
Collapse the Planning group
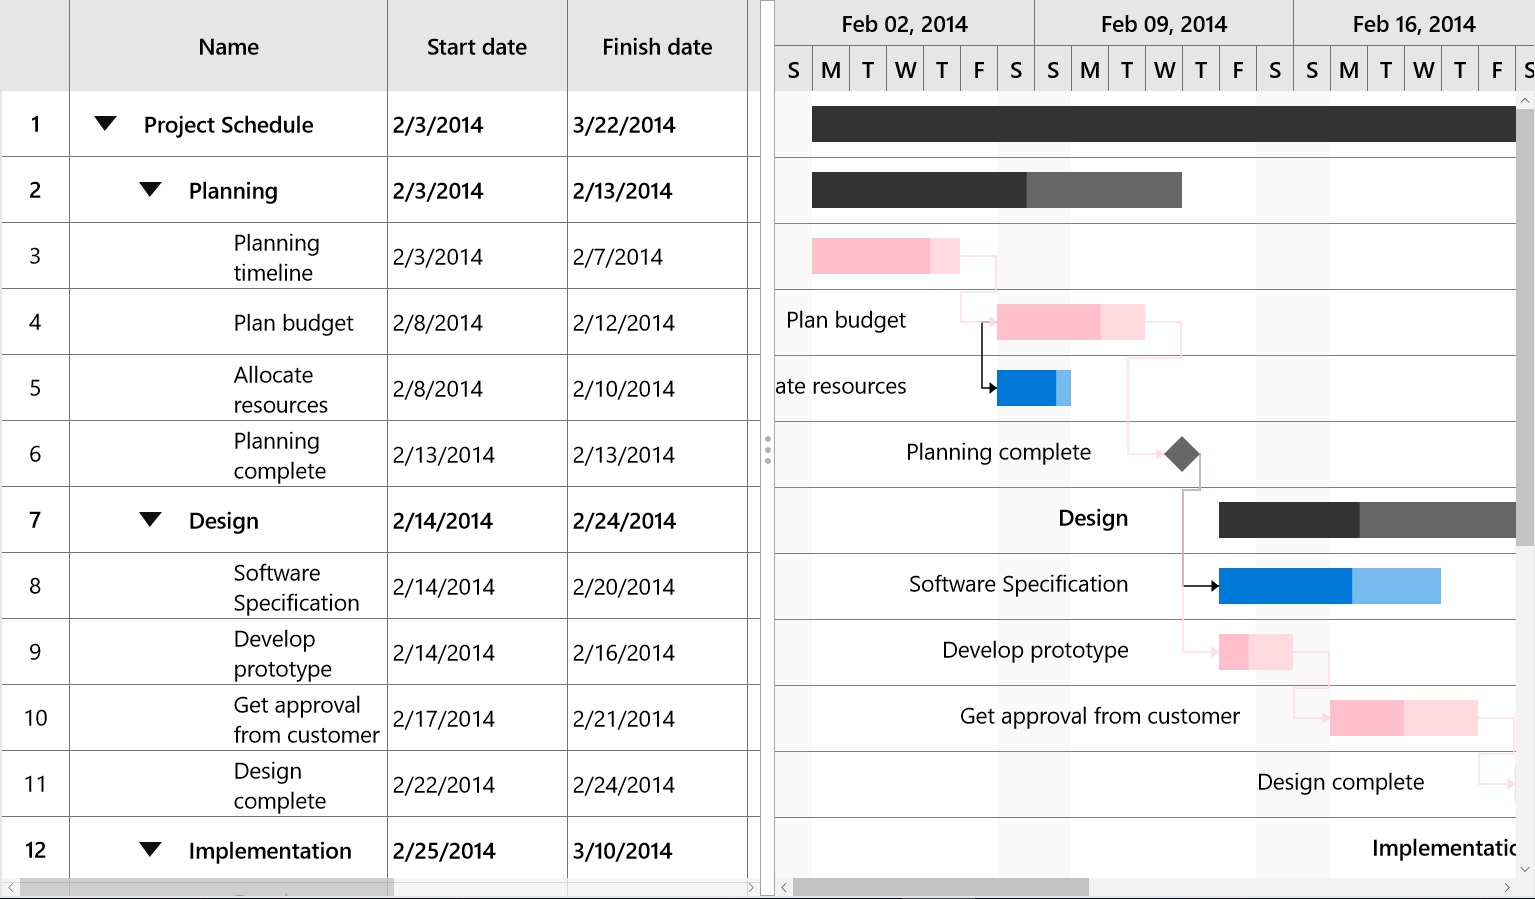pos(150,190)
